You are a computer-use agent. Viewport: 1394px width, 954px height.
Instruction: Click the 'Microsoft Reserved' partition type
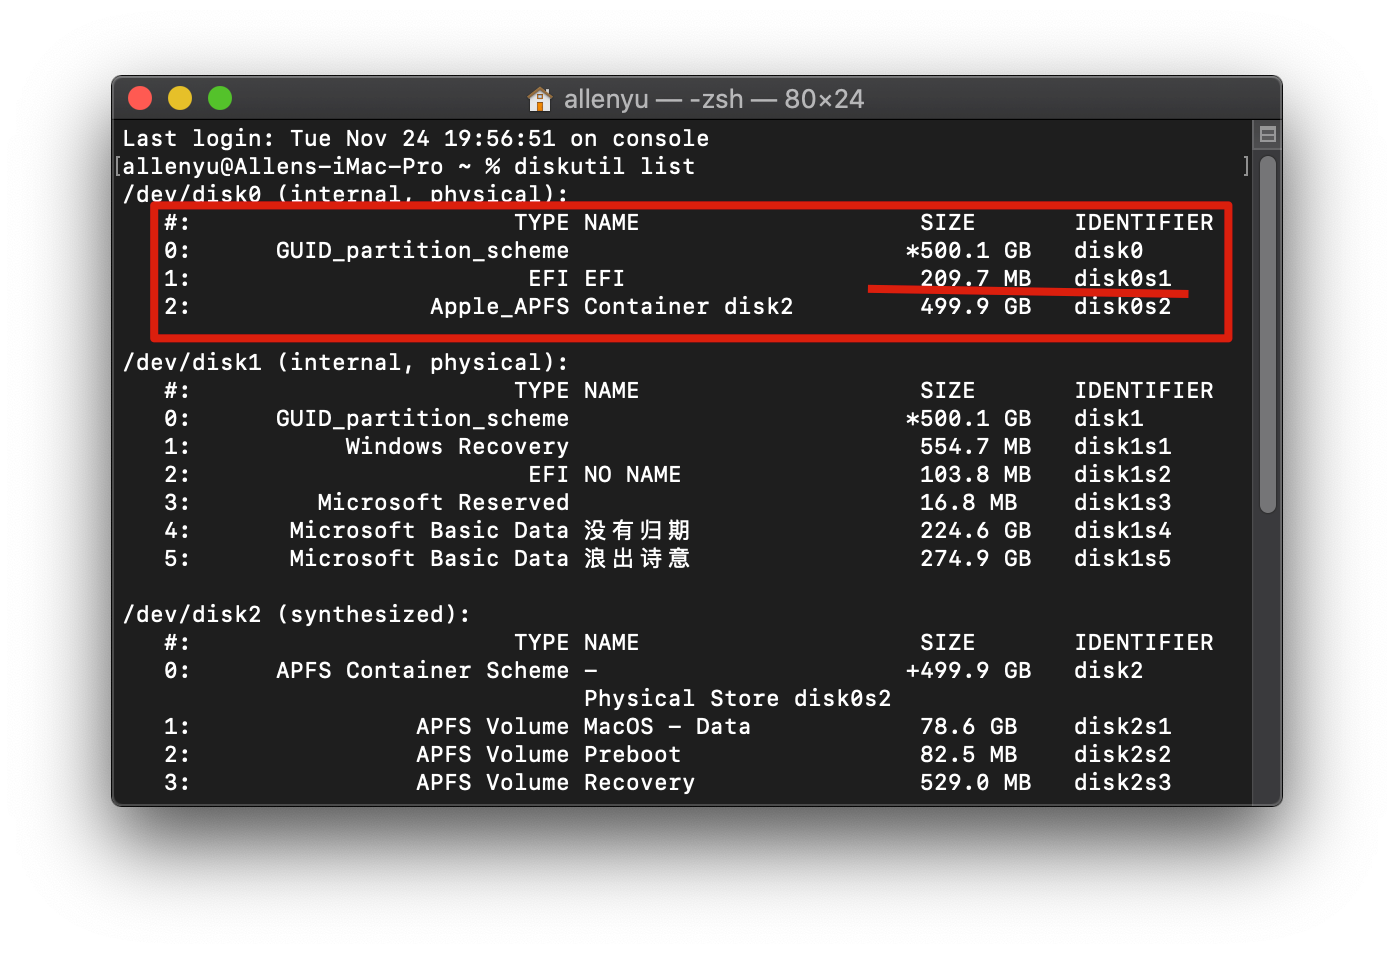tap(443, 503)
